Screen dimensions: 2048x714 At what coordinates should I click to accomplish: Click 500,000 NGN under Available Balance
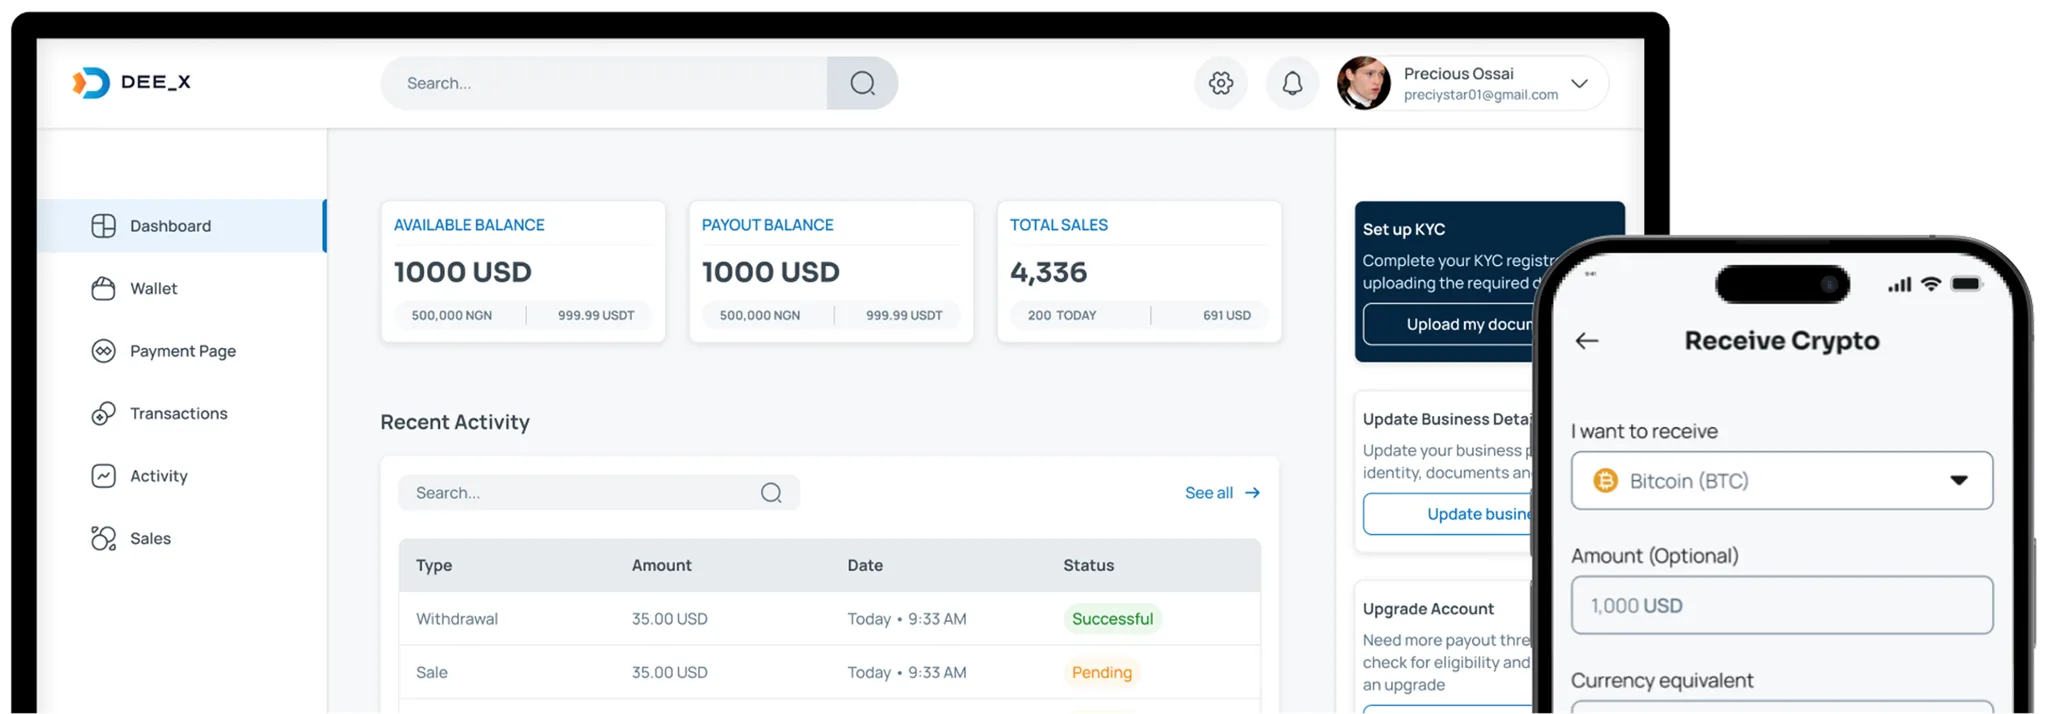[x=451, y=315]
